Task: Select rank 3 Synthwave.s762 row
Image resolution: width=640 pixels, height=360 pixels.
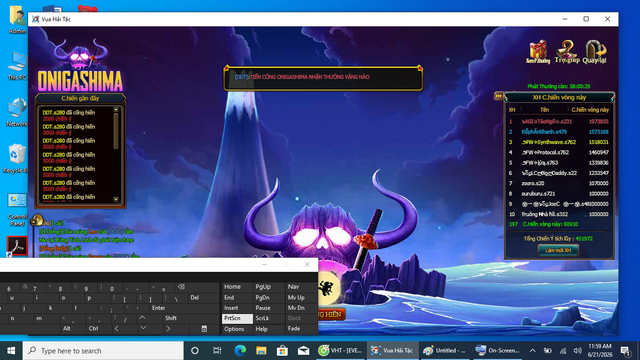Action: pos(559,142)
